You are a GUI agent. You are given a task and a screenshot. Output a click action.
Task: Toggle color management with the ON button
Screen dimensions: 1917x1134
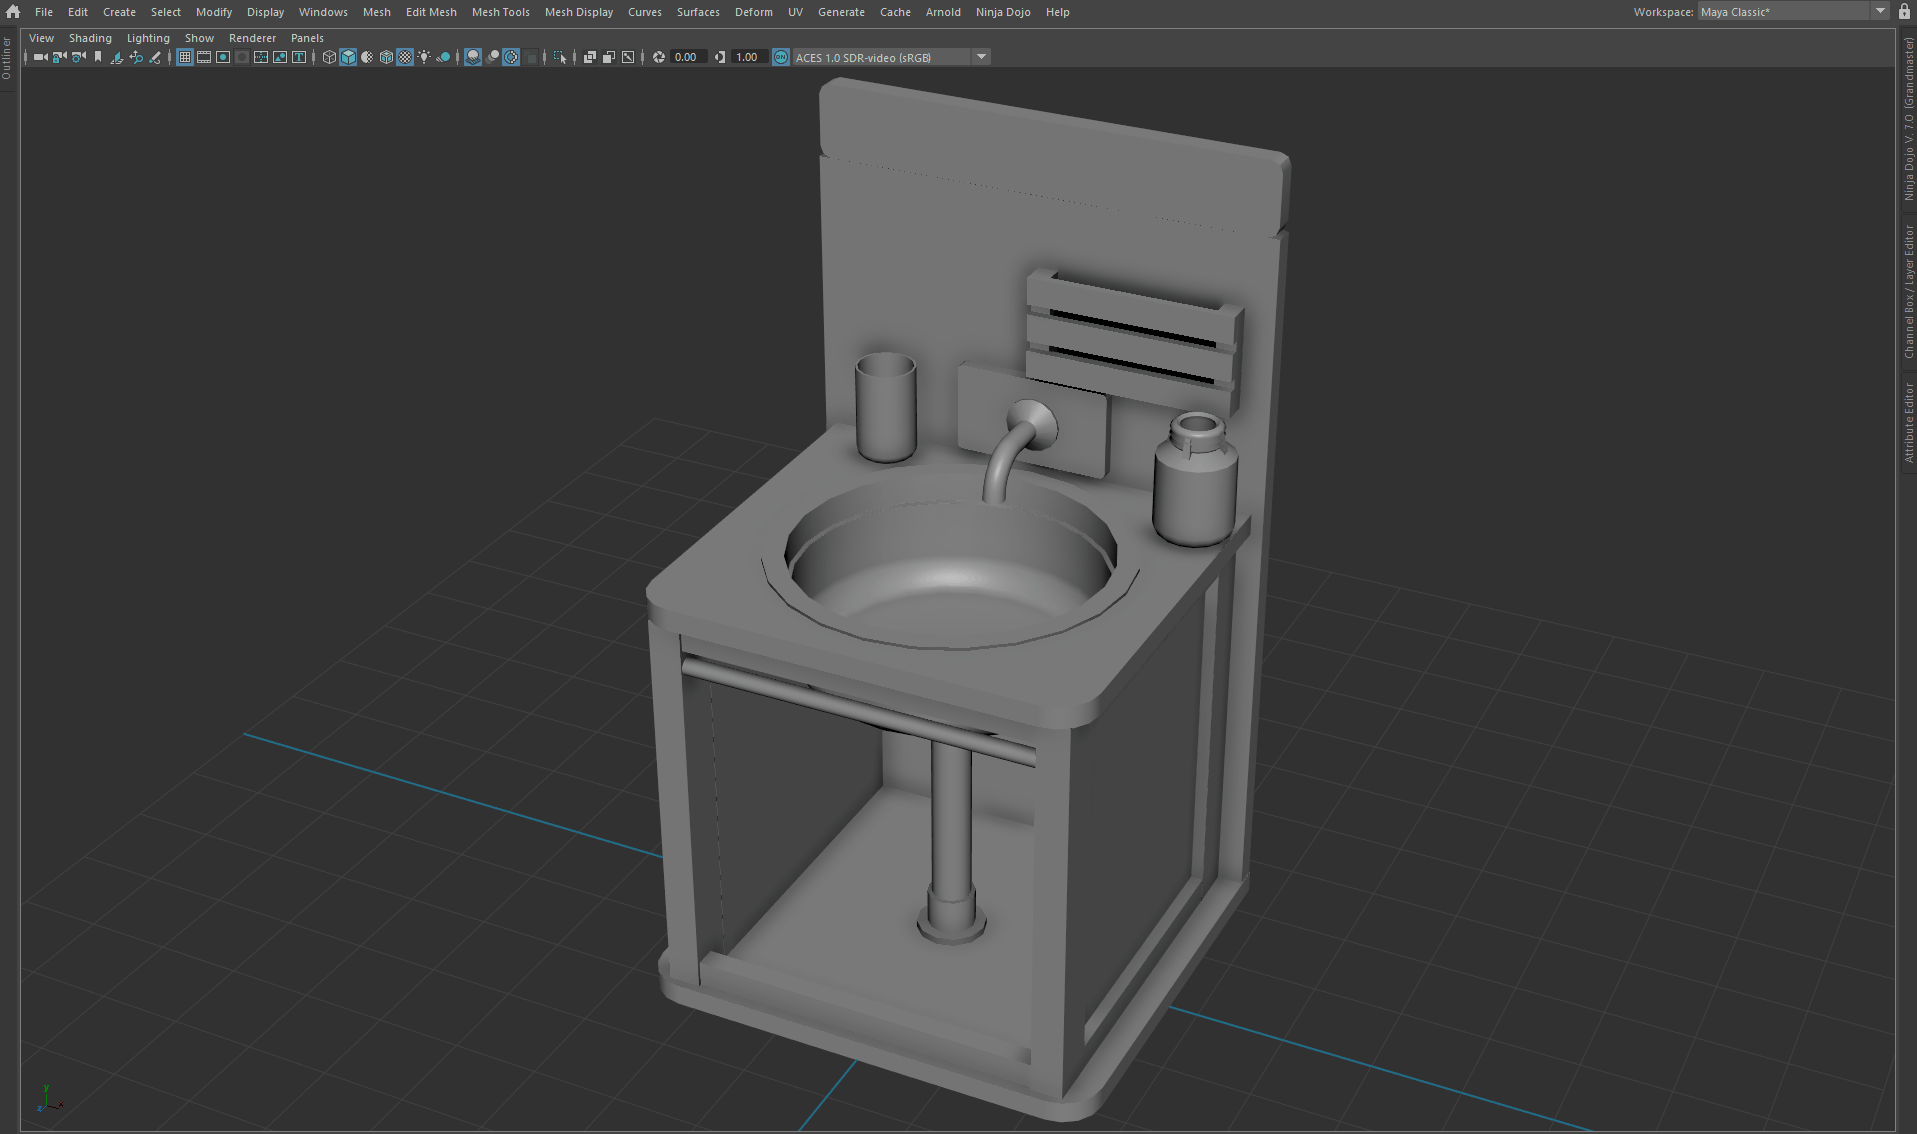780,57
